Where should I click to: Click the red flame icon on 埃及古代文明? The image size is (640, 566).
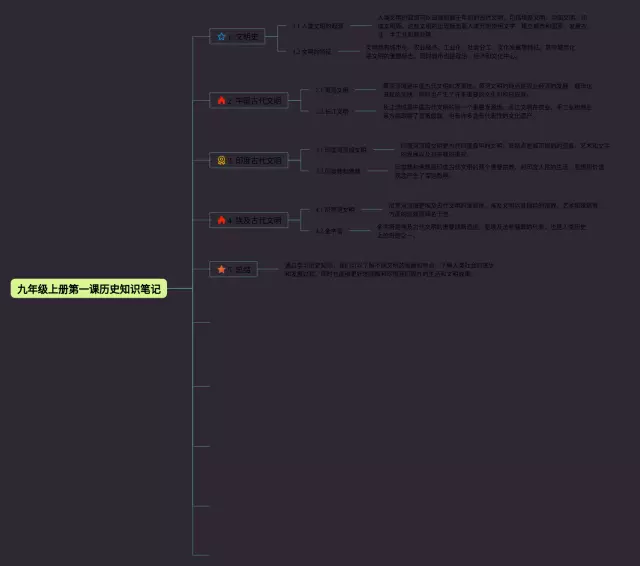click(221, 220)
